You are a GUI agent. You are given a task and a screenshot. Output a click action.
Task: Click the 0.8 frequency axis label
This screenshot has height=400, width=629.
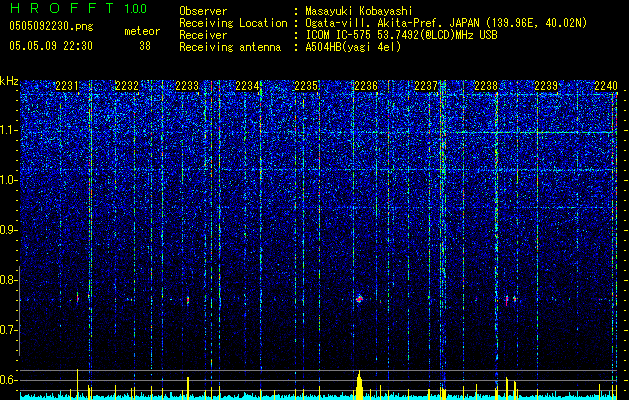[9, 280]
